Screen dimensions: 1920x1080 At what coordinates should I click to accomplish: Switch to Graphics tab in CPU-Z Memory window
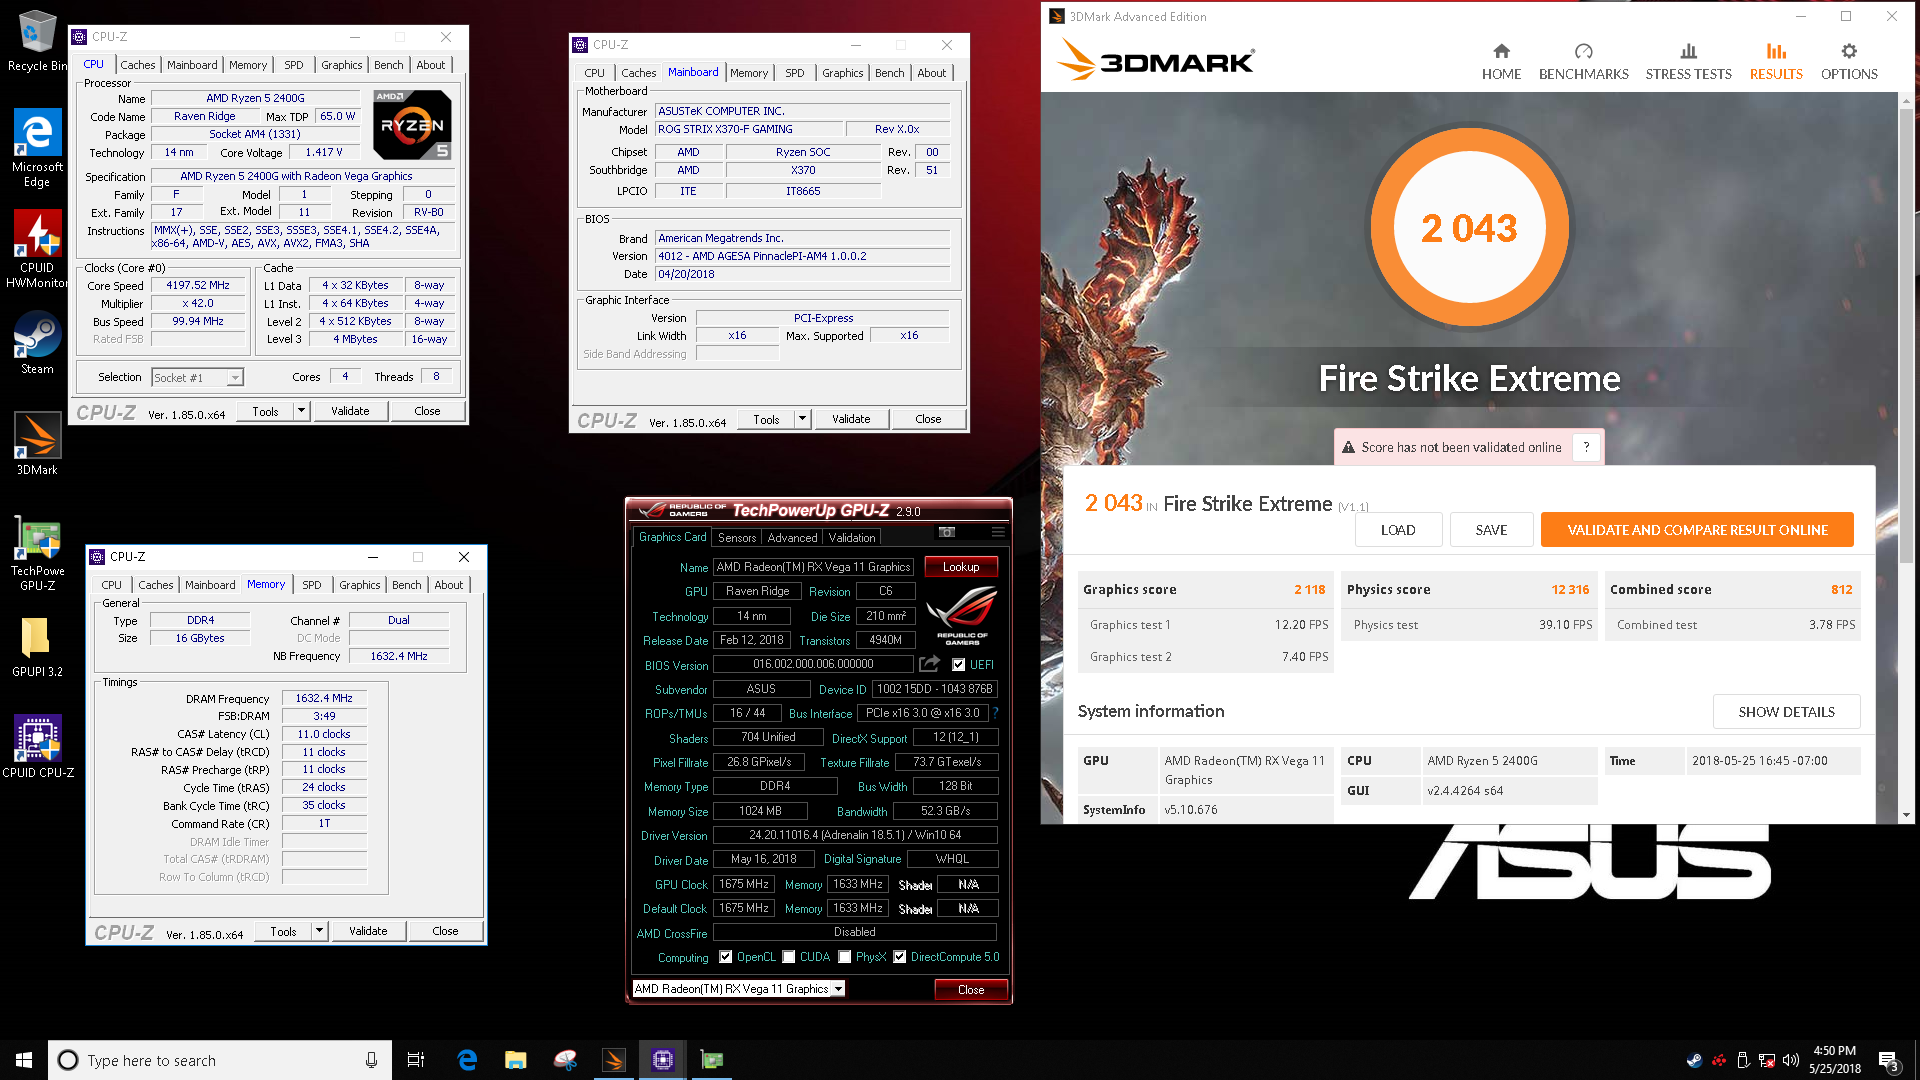click(x=359, y=585)
